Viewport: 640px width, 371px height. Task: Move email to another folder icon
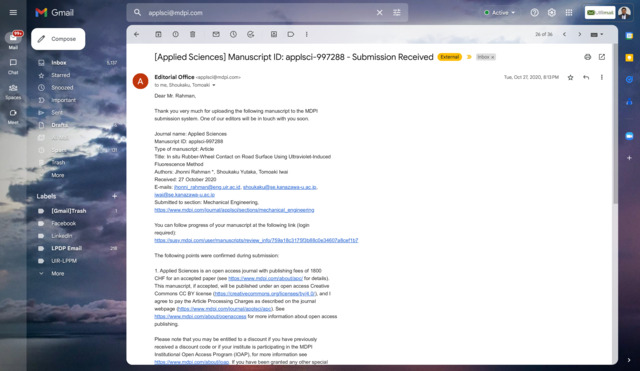pyautogui.click(x=274, y=35)
